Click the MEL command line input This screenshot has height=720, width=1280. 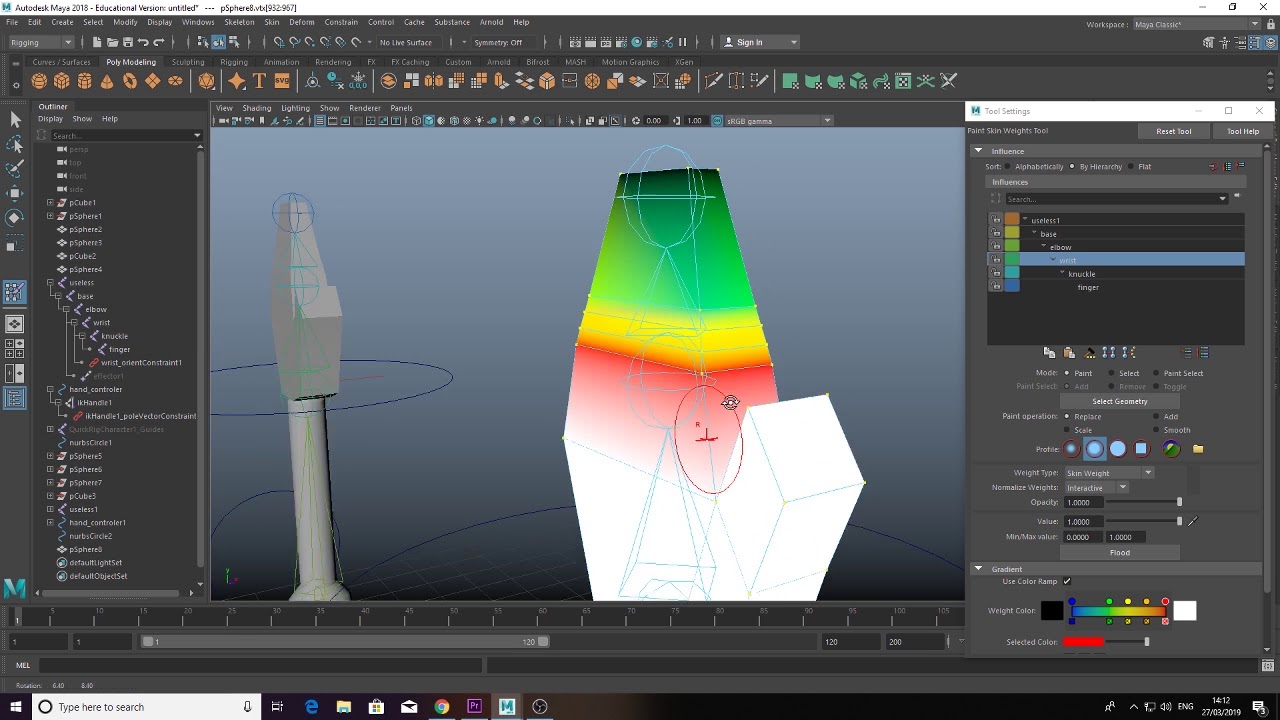261,665
